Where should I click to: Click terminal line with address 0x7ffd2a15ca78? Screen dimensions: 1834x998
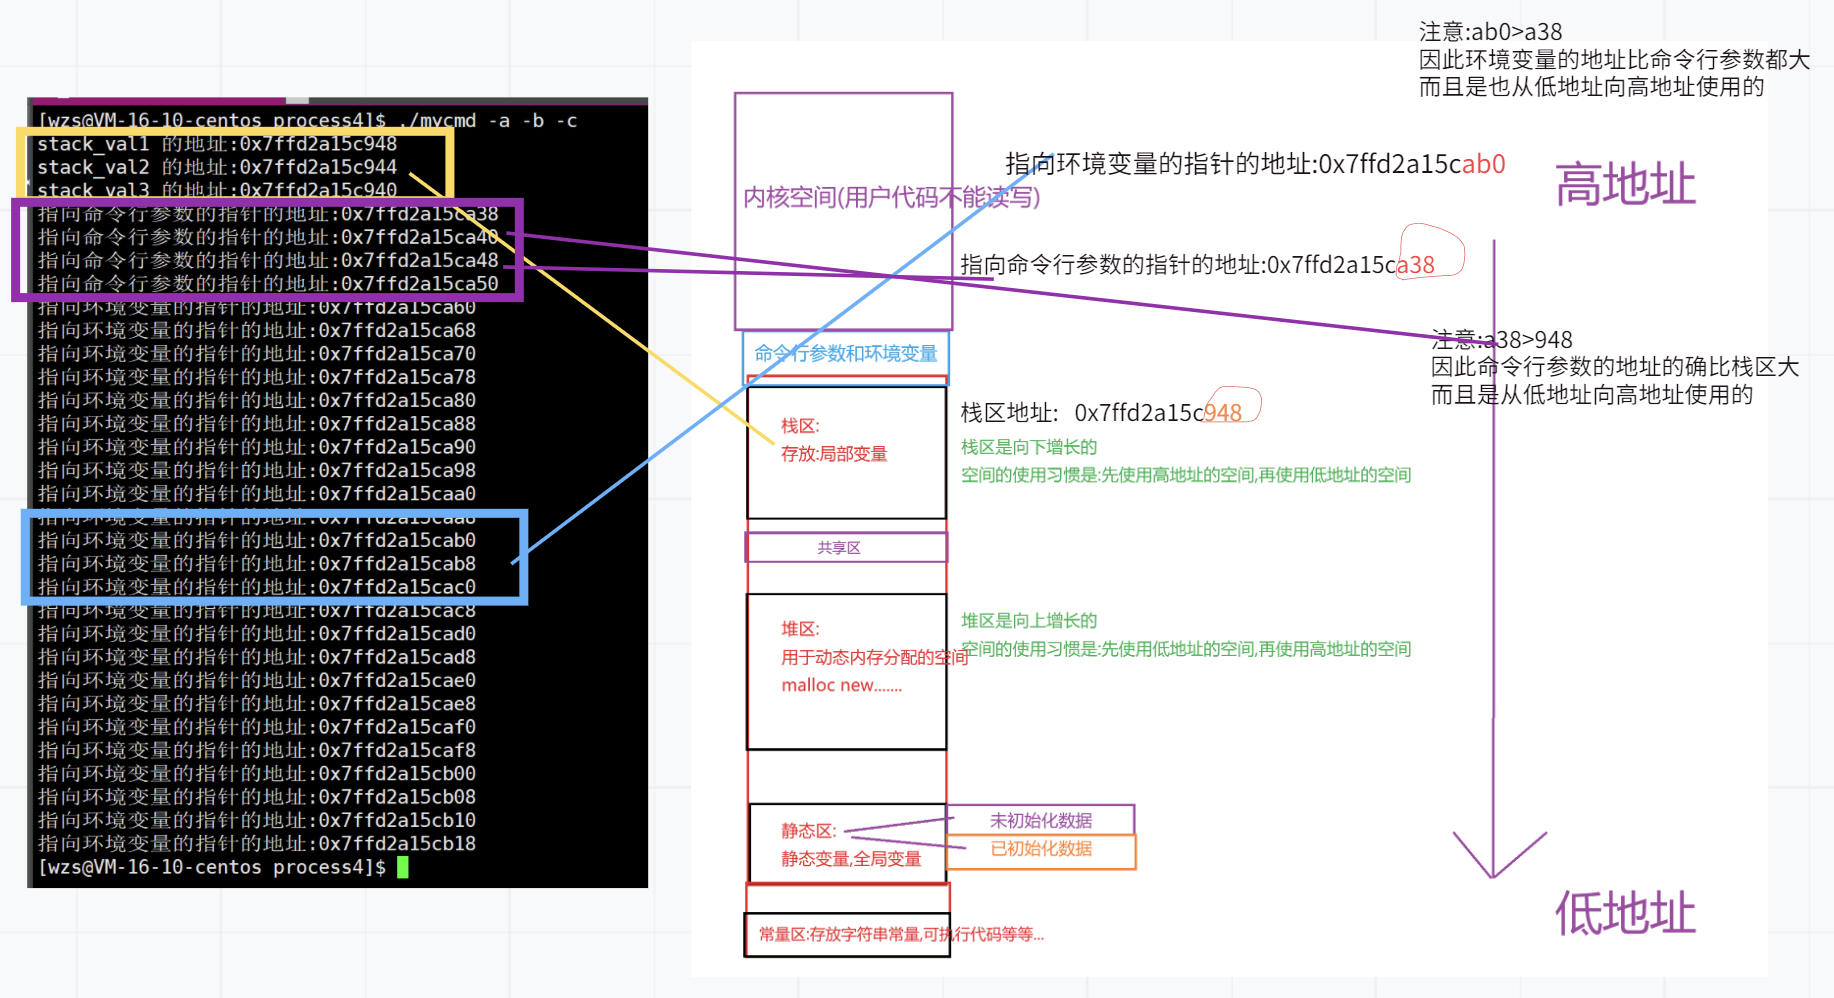click(257, 377)
